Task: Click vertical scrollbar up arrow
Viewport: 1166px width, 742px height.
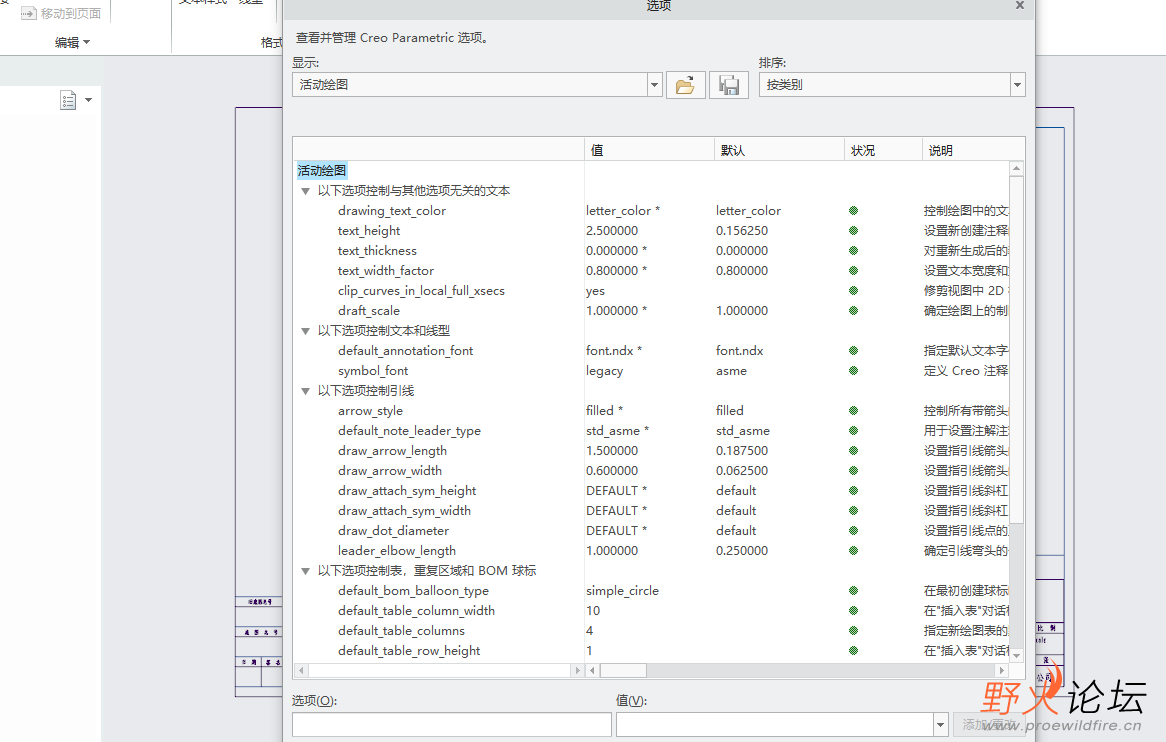Action: (x=1017, y=169)
